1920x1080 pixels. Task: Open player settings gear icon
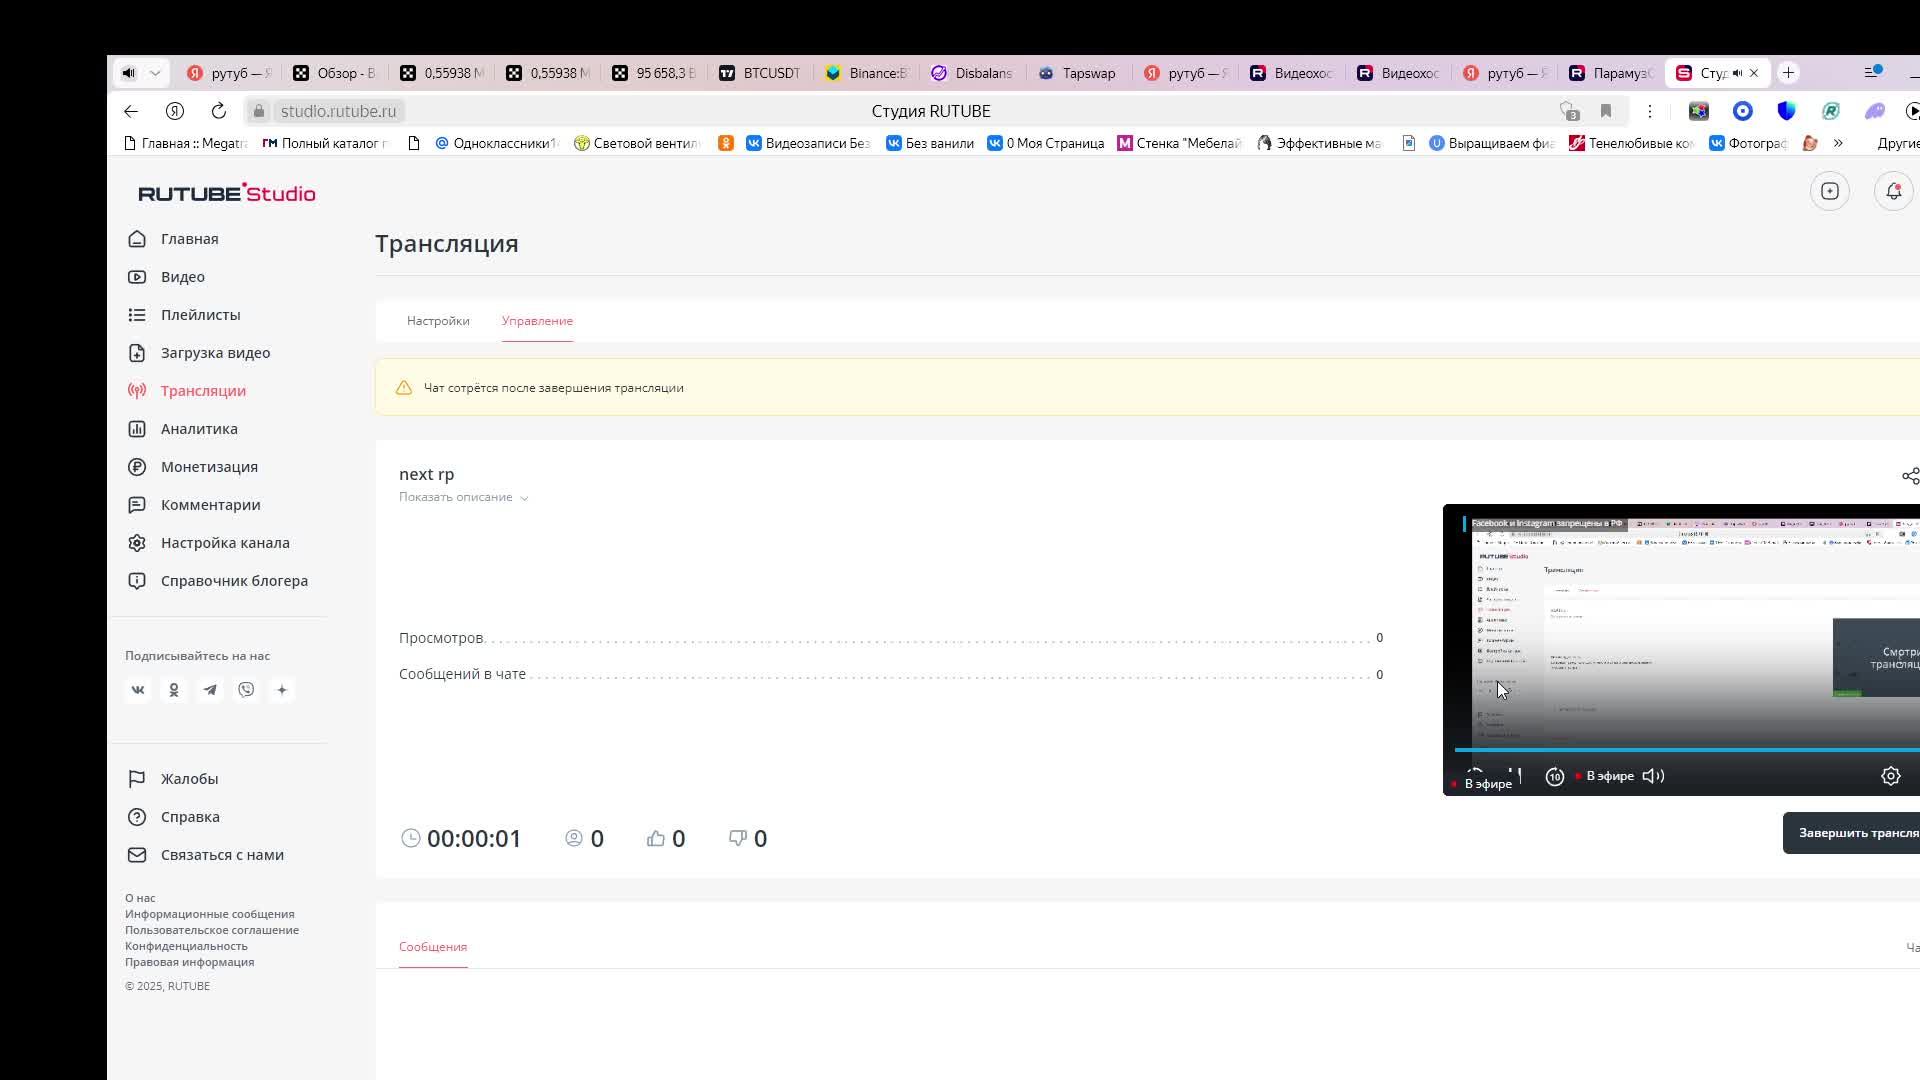coord(1890,776)
